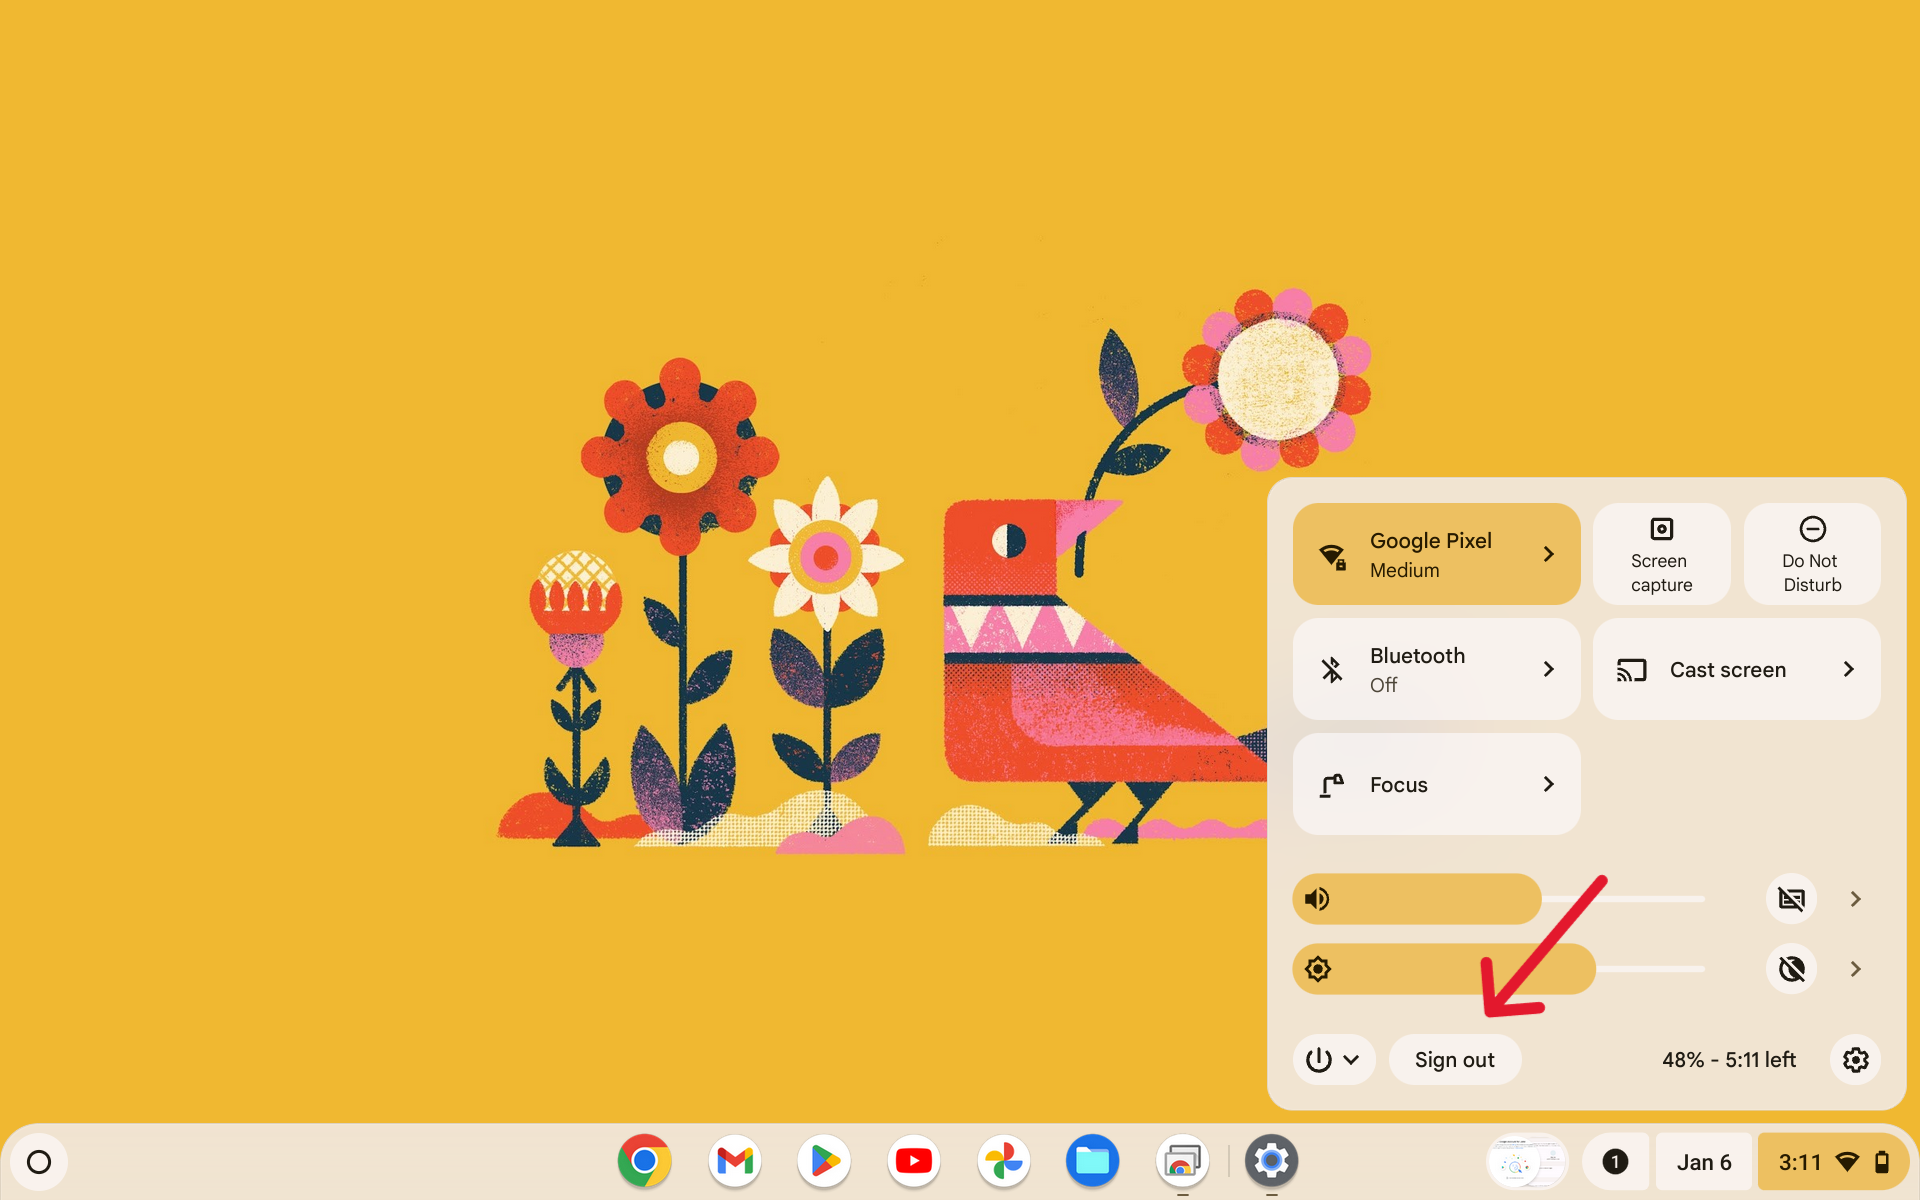Click the Focus mode icon

point(1331,784)
